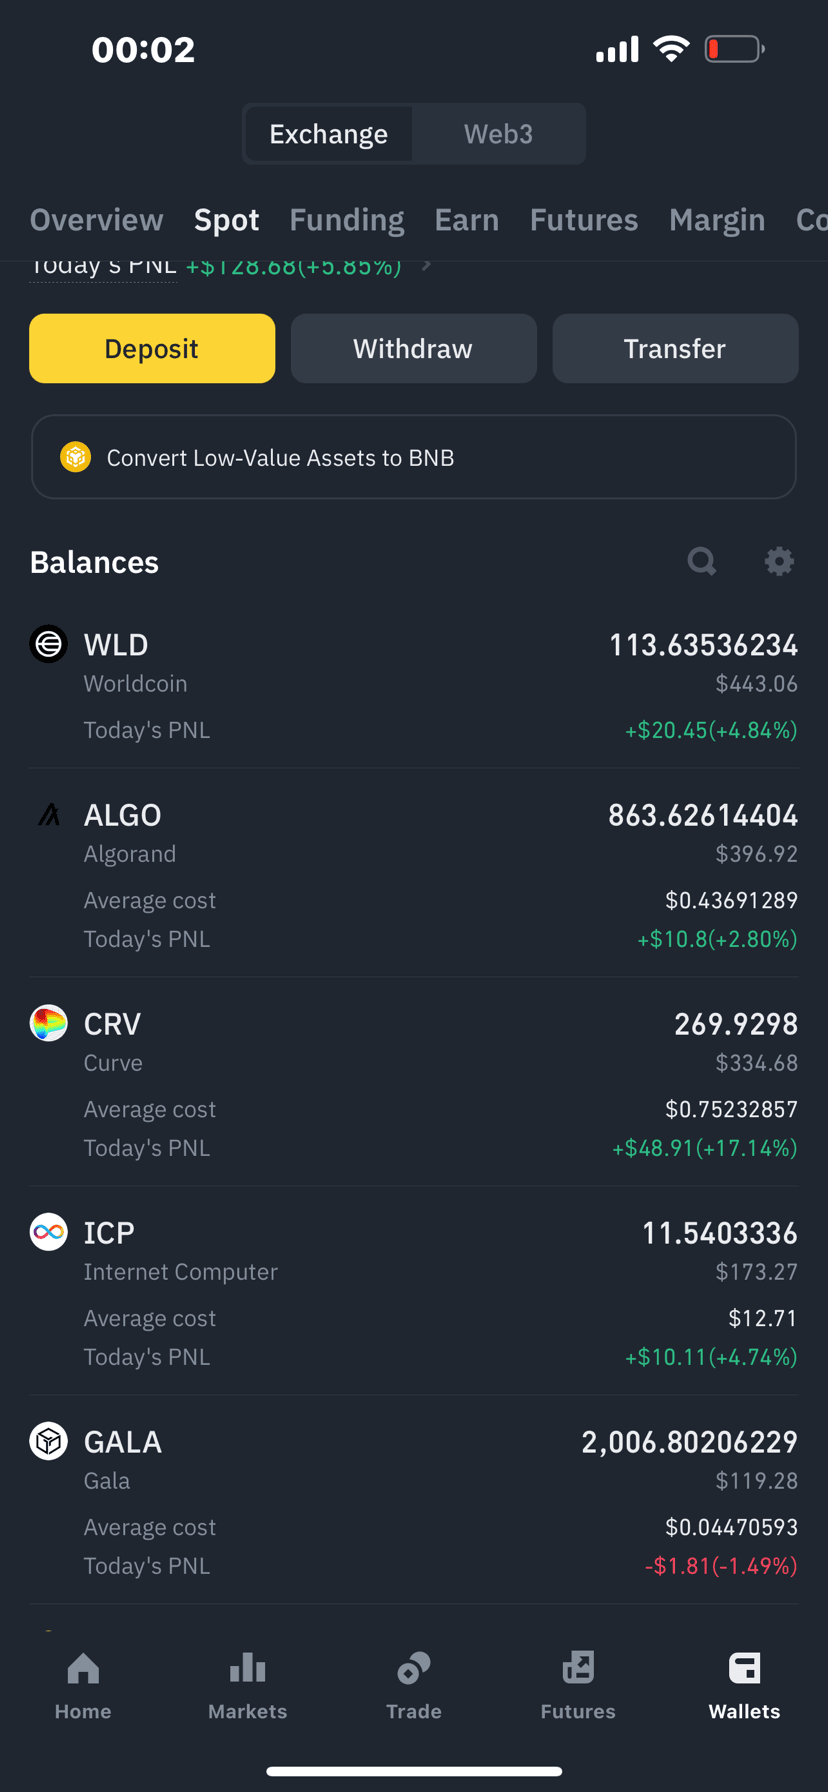Tap the Internet Computer ICP icon

click(48, 1232)
